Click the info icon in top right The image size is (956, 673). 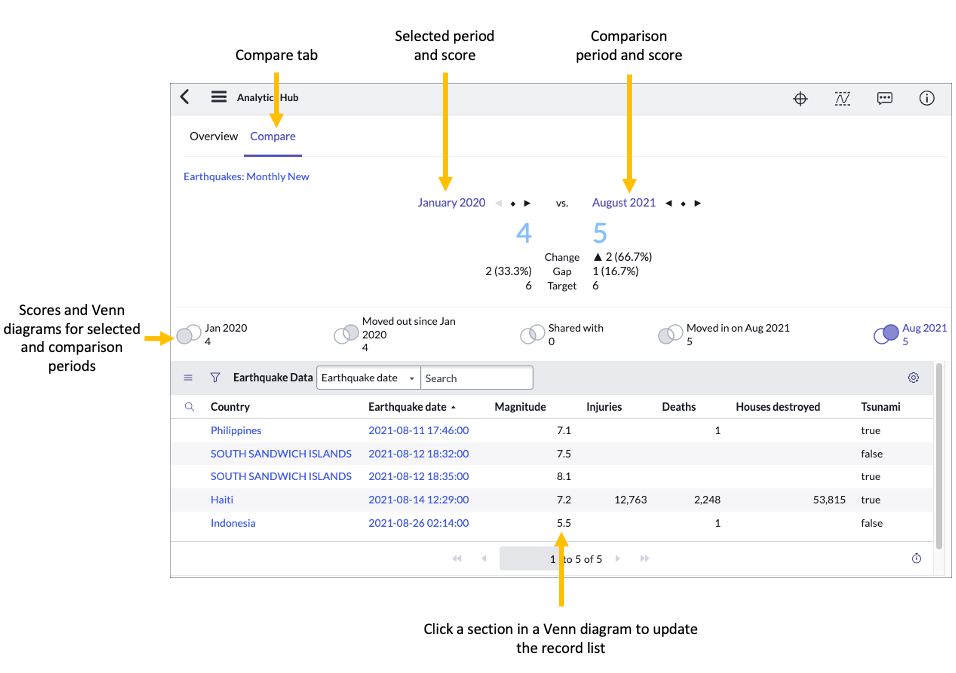click(926, 98)
